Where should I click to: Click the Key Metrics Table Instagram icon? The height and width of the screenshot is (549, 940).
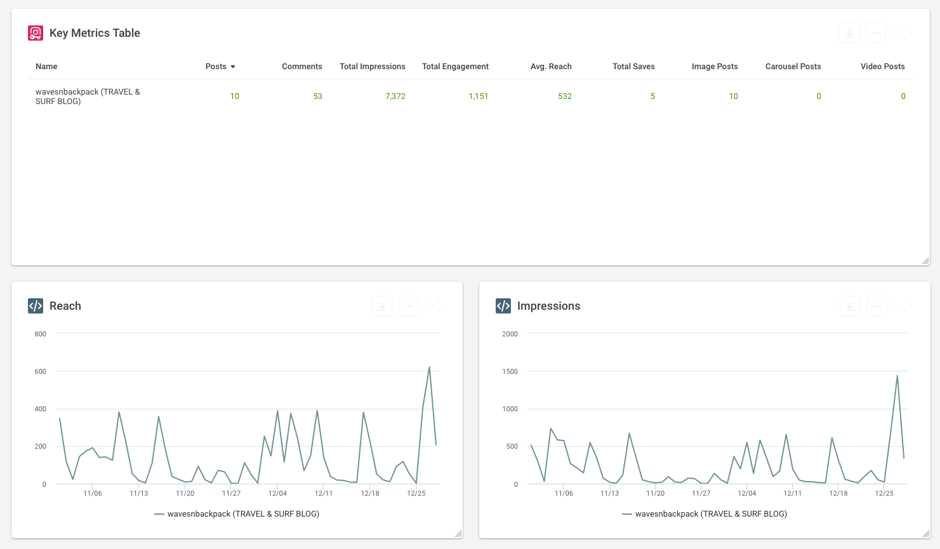tap(35, 33)
